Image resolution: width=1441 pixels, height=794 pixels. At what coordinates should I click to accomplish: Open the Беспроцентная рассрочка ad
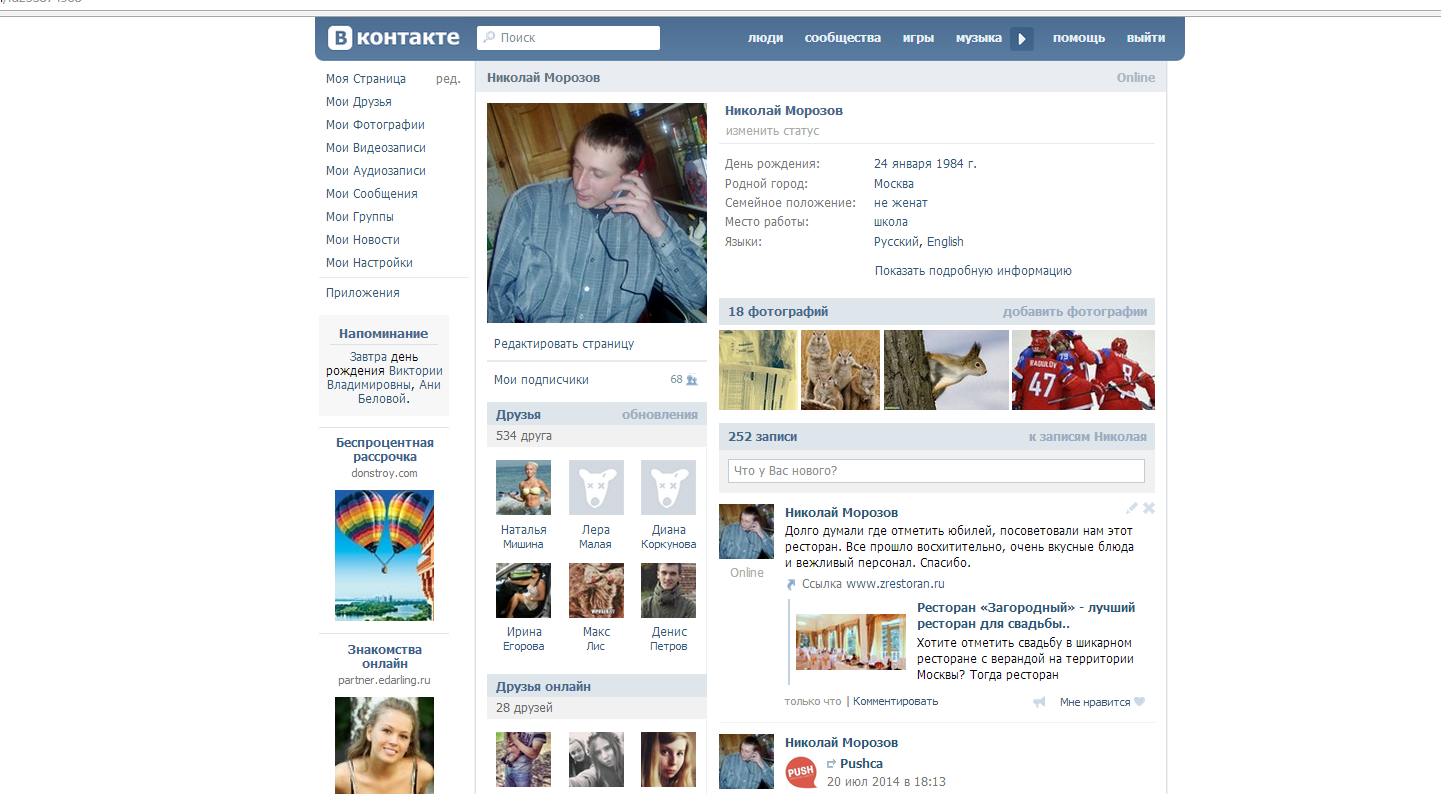point(385,450)
